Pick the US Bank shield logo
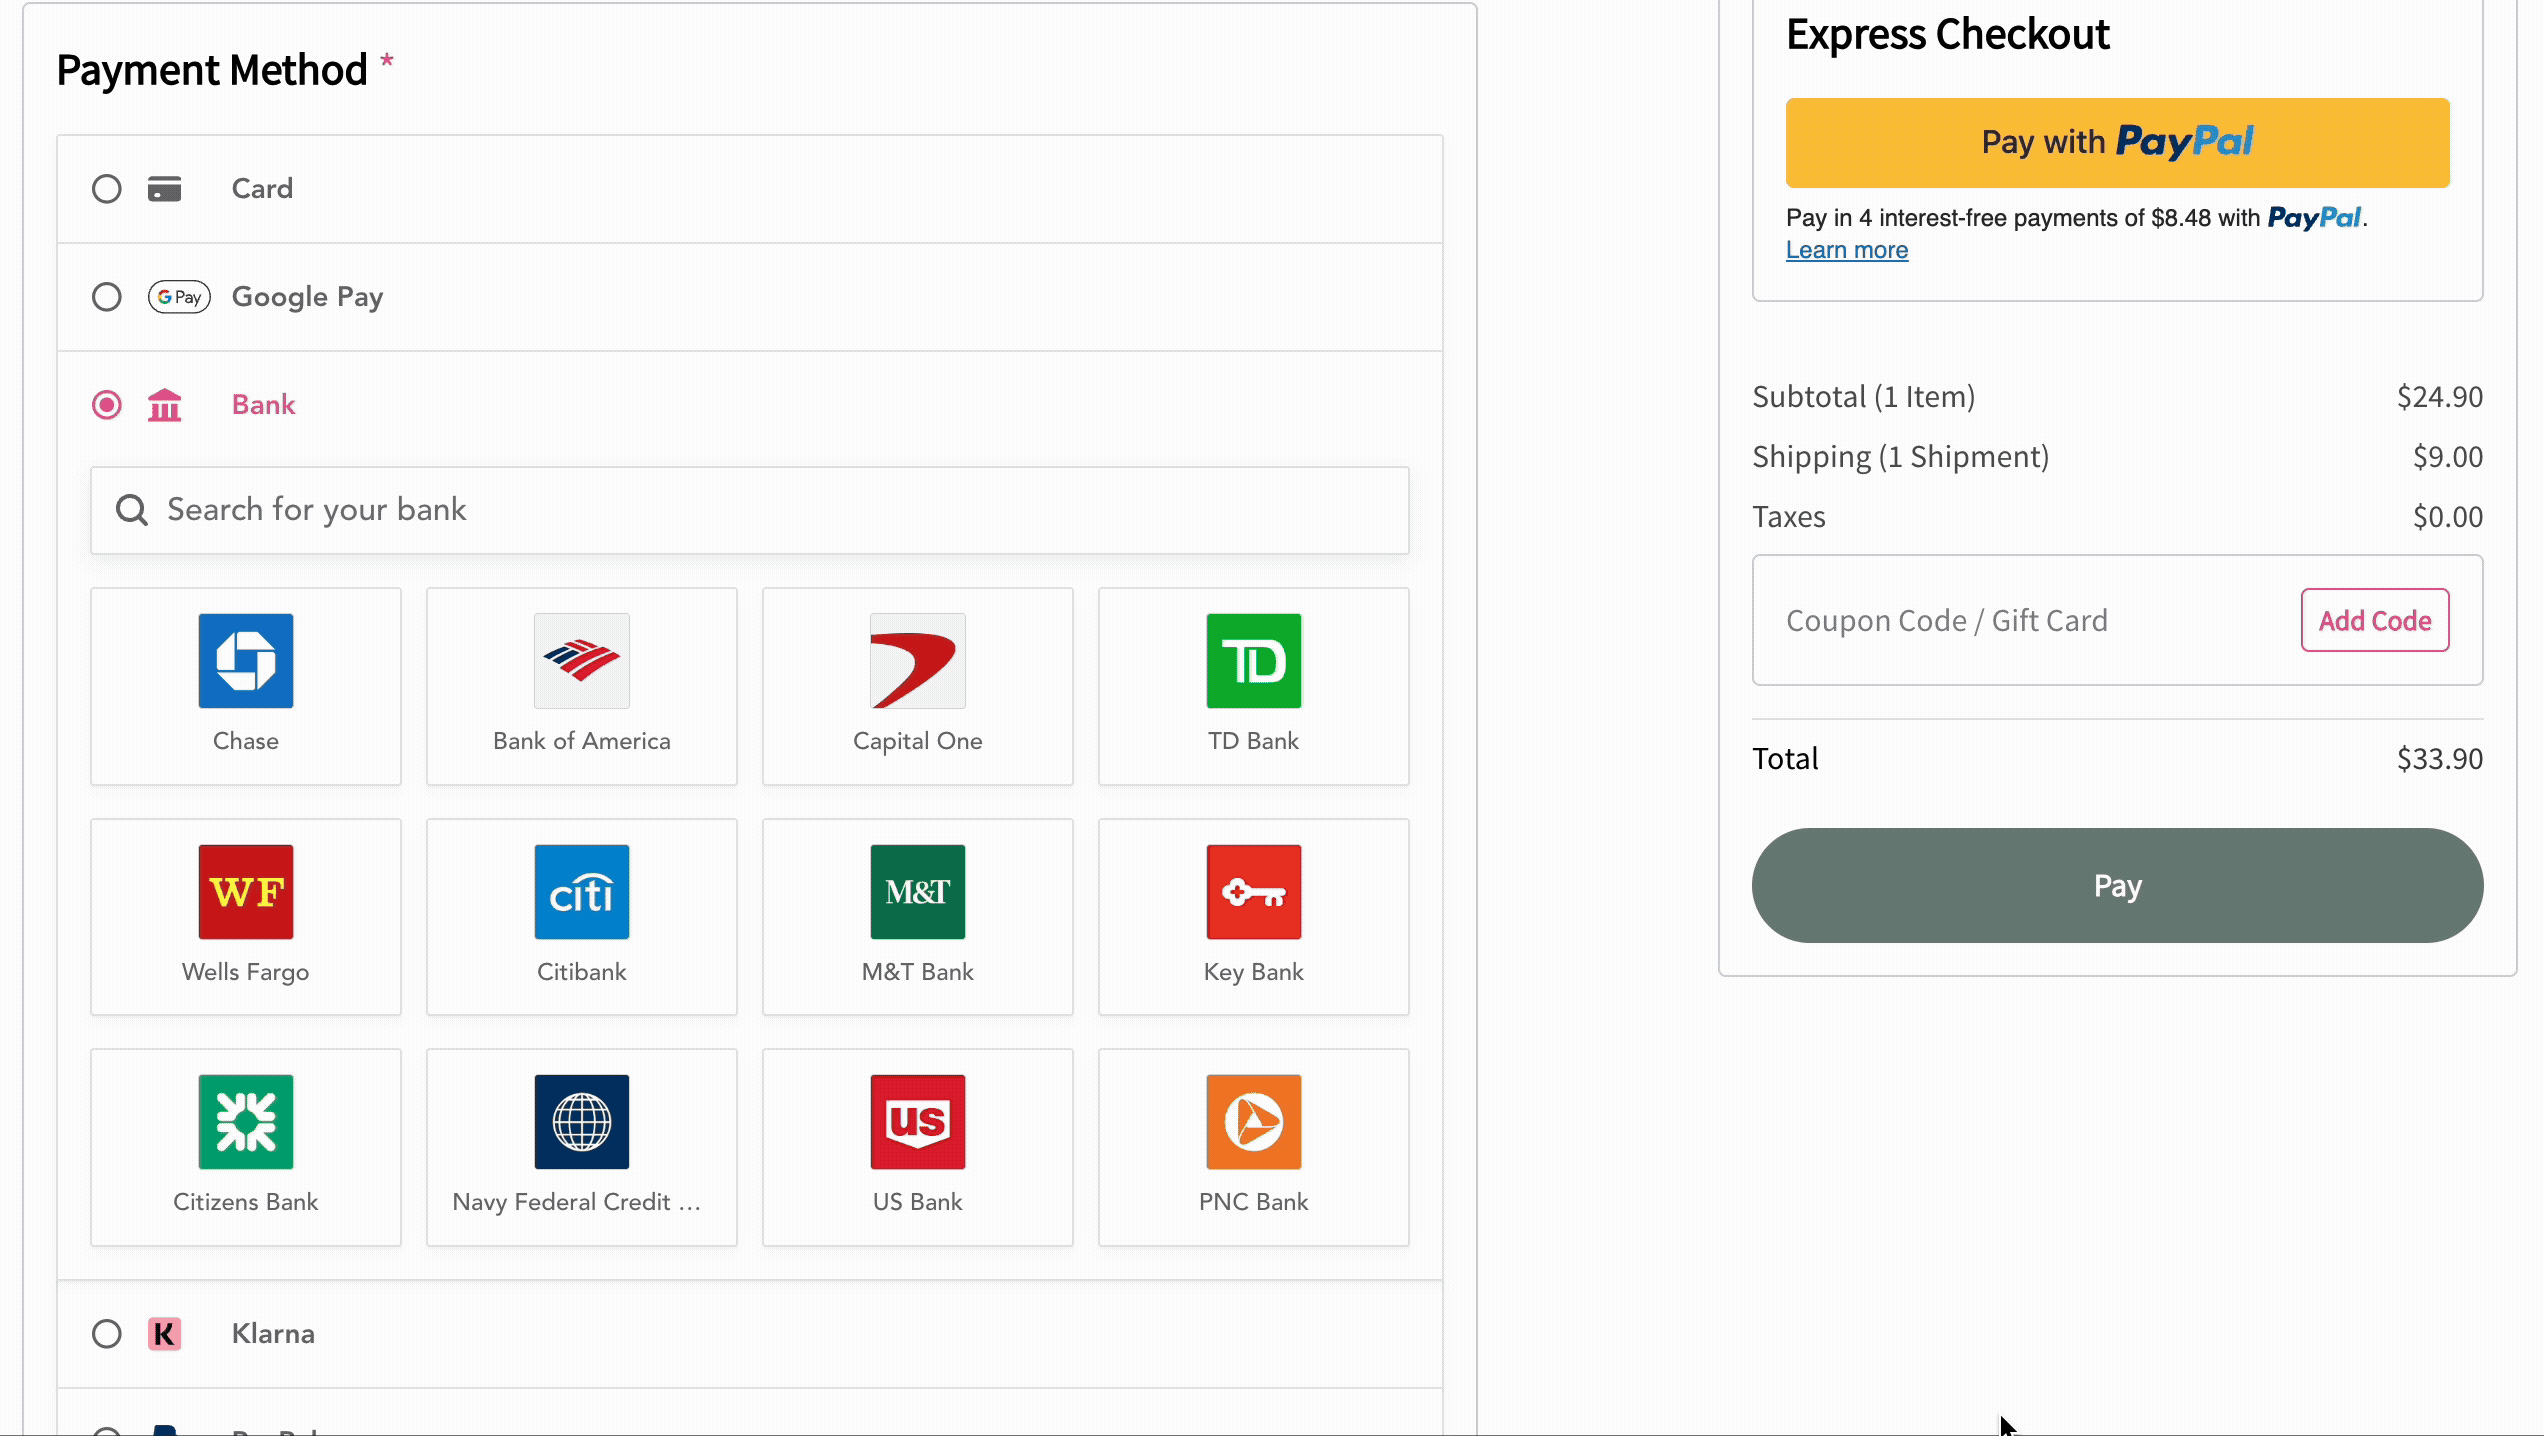This screenshot has width=2544, height=1436. (917, 1121)
